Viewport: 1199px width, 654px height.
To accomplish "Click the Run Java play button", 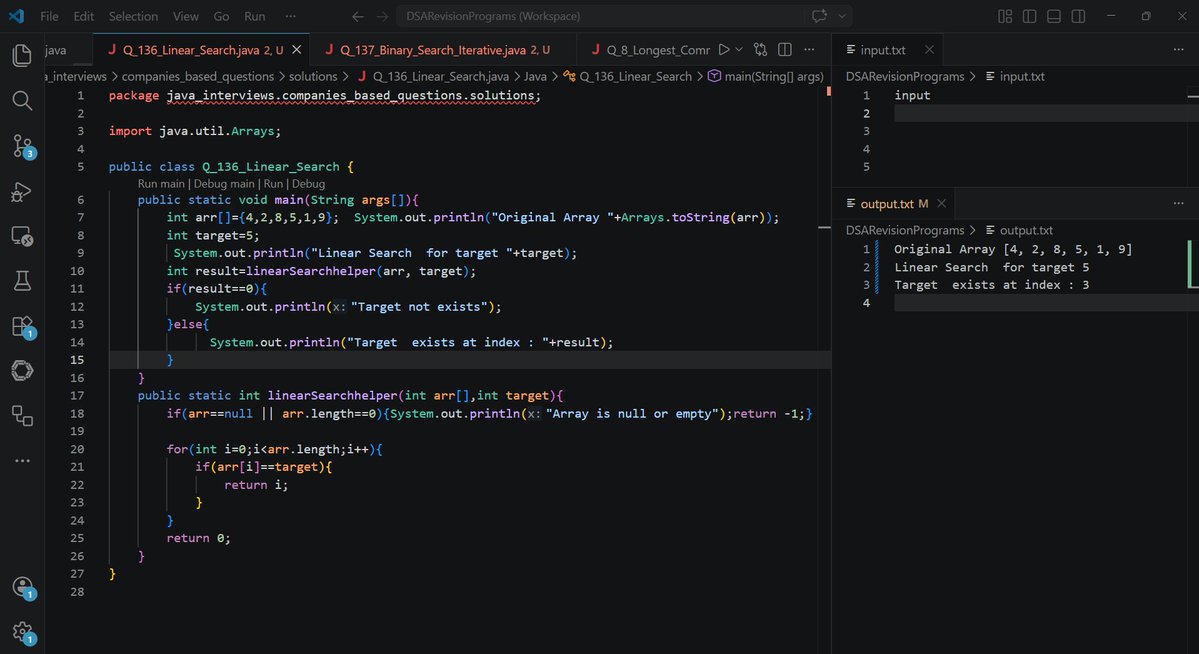I will click(x=723, y=50).
